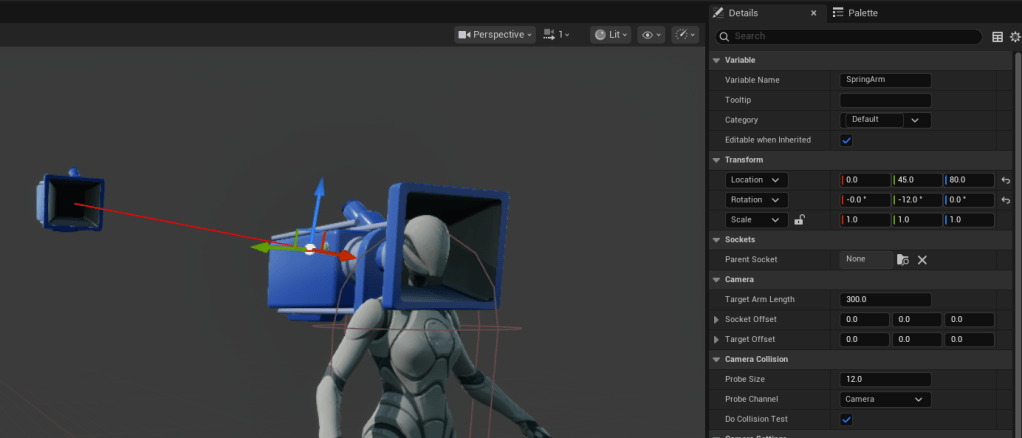1022x438 pixels.
Task: Open Details panel settings gear
Action: 1015,36
